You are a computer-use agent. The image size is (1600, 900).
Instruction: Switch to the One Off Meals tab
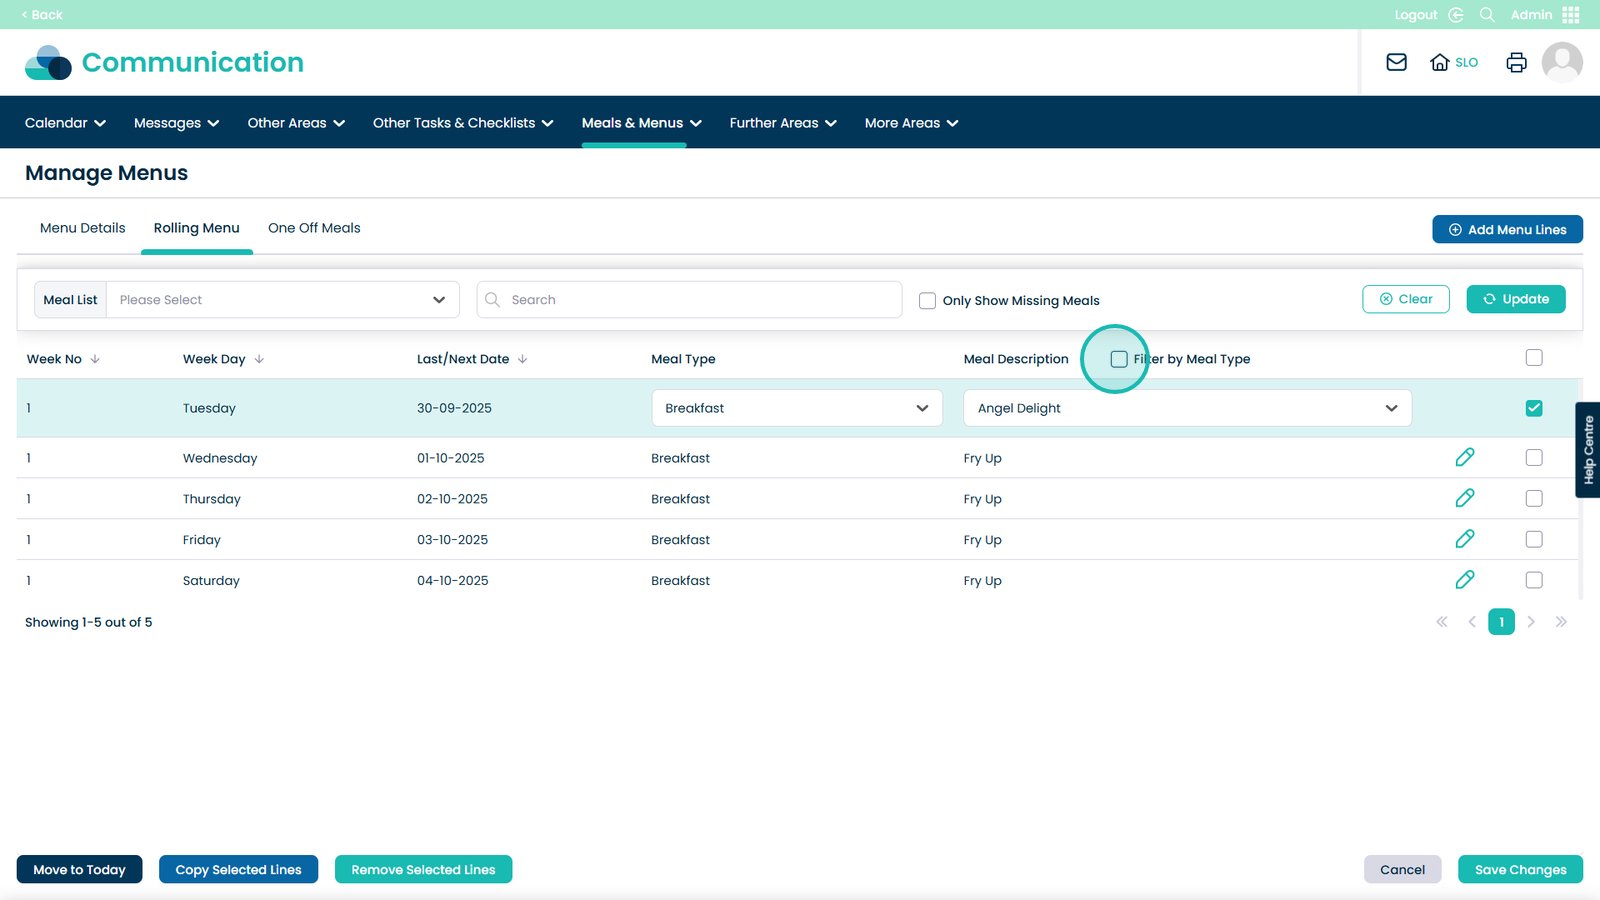click(x=314, y=228)
